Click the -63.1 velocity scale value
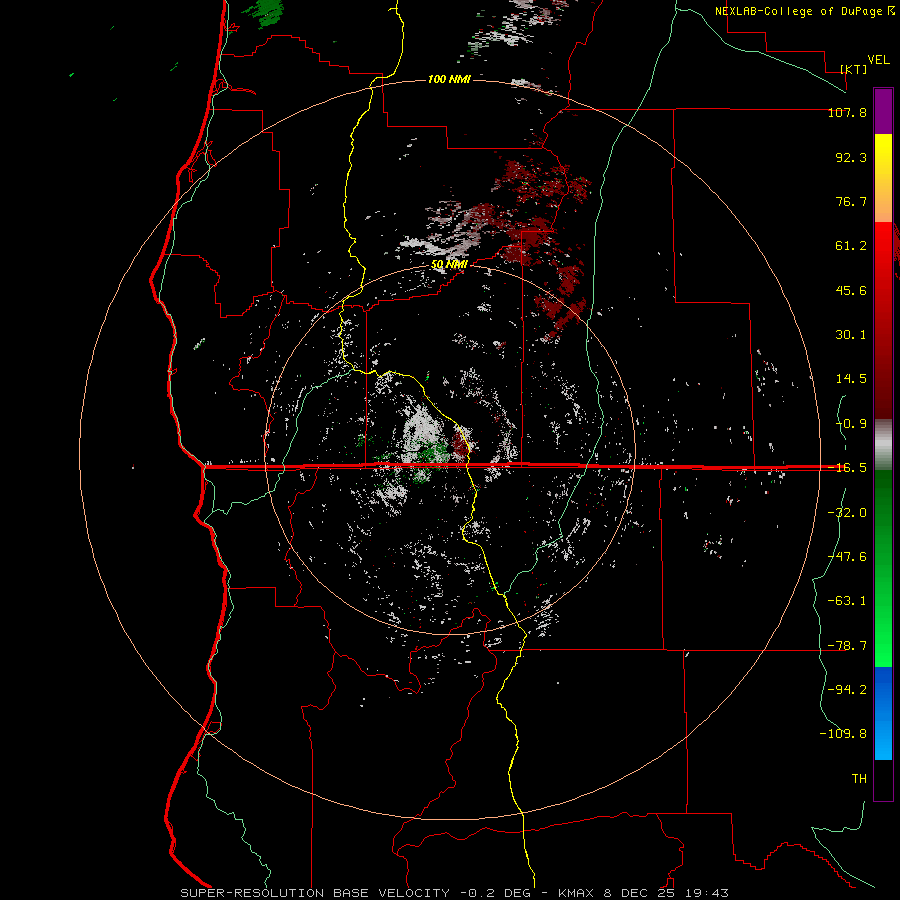Screen dimensions: 900x900 (x=847, y=601)
